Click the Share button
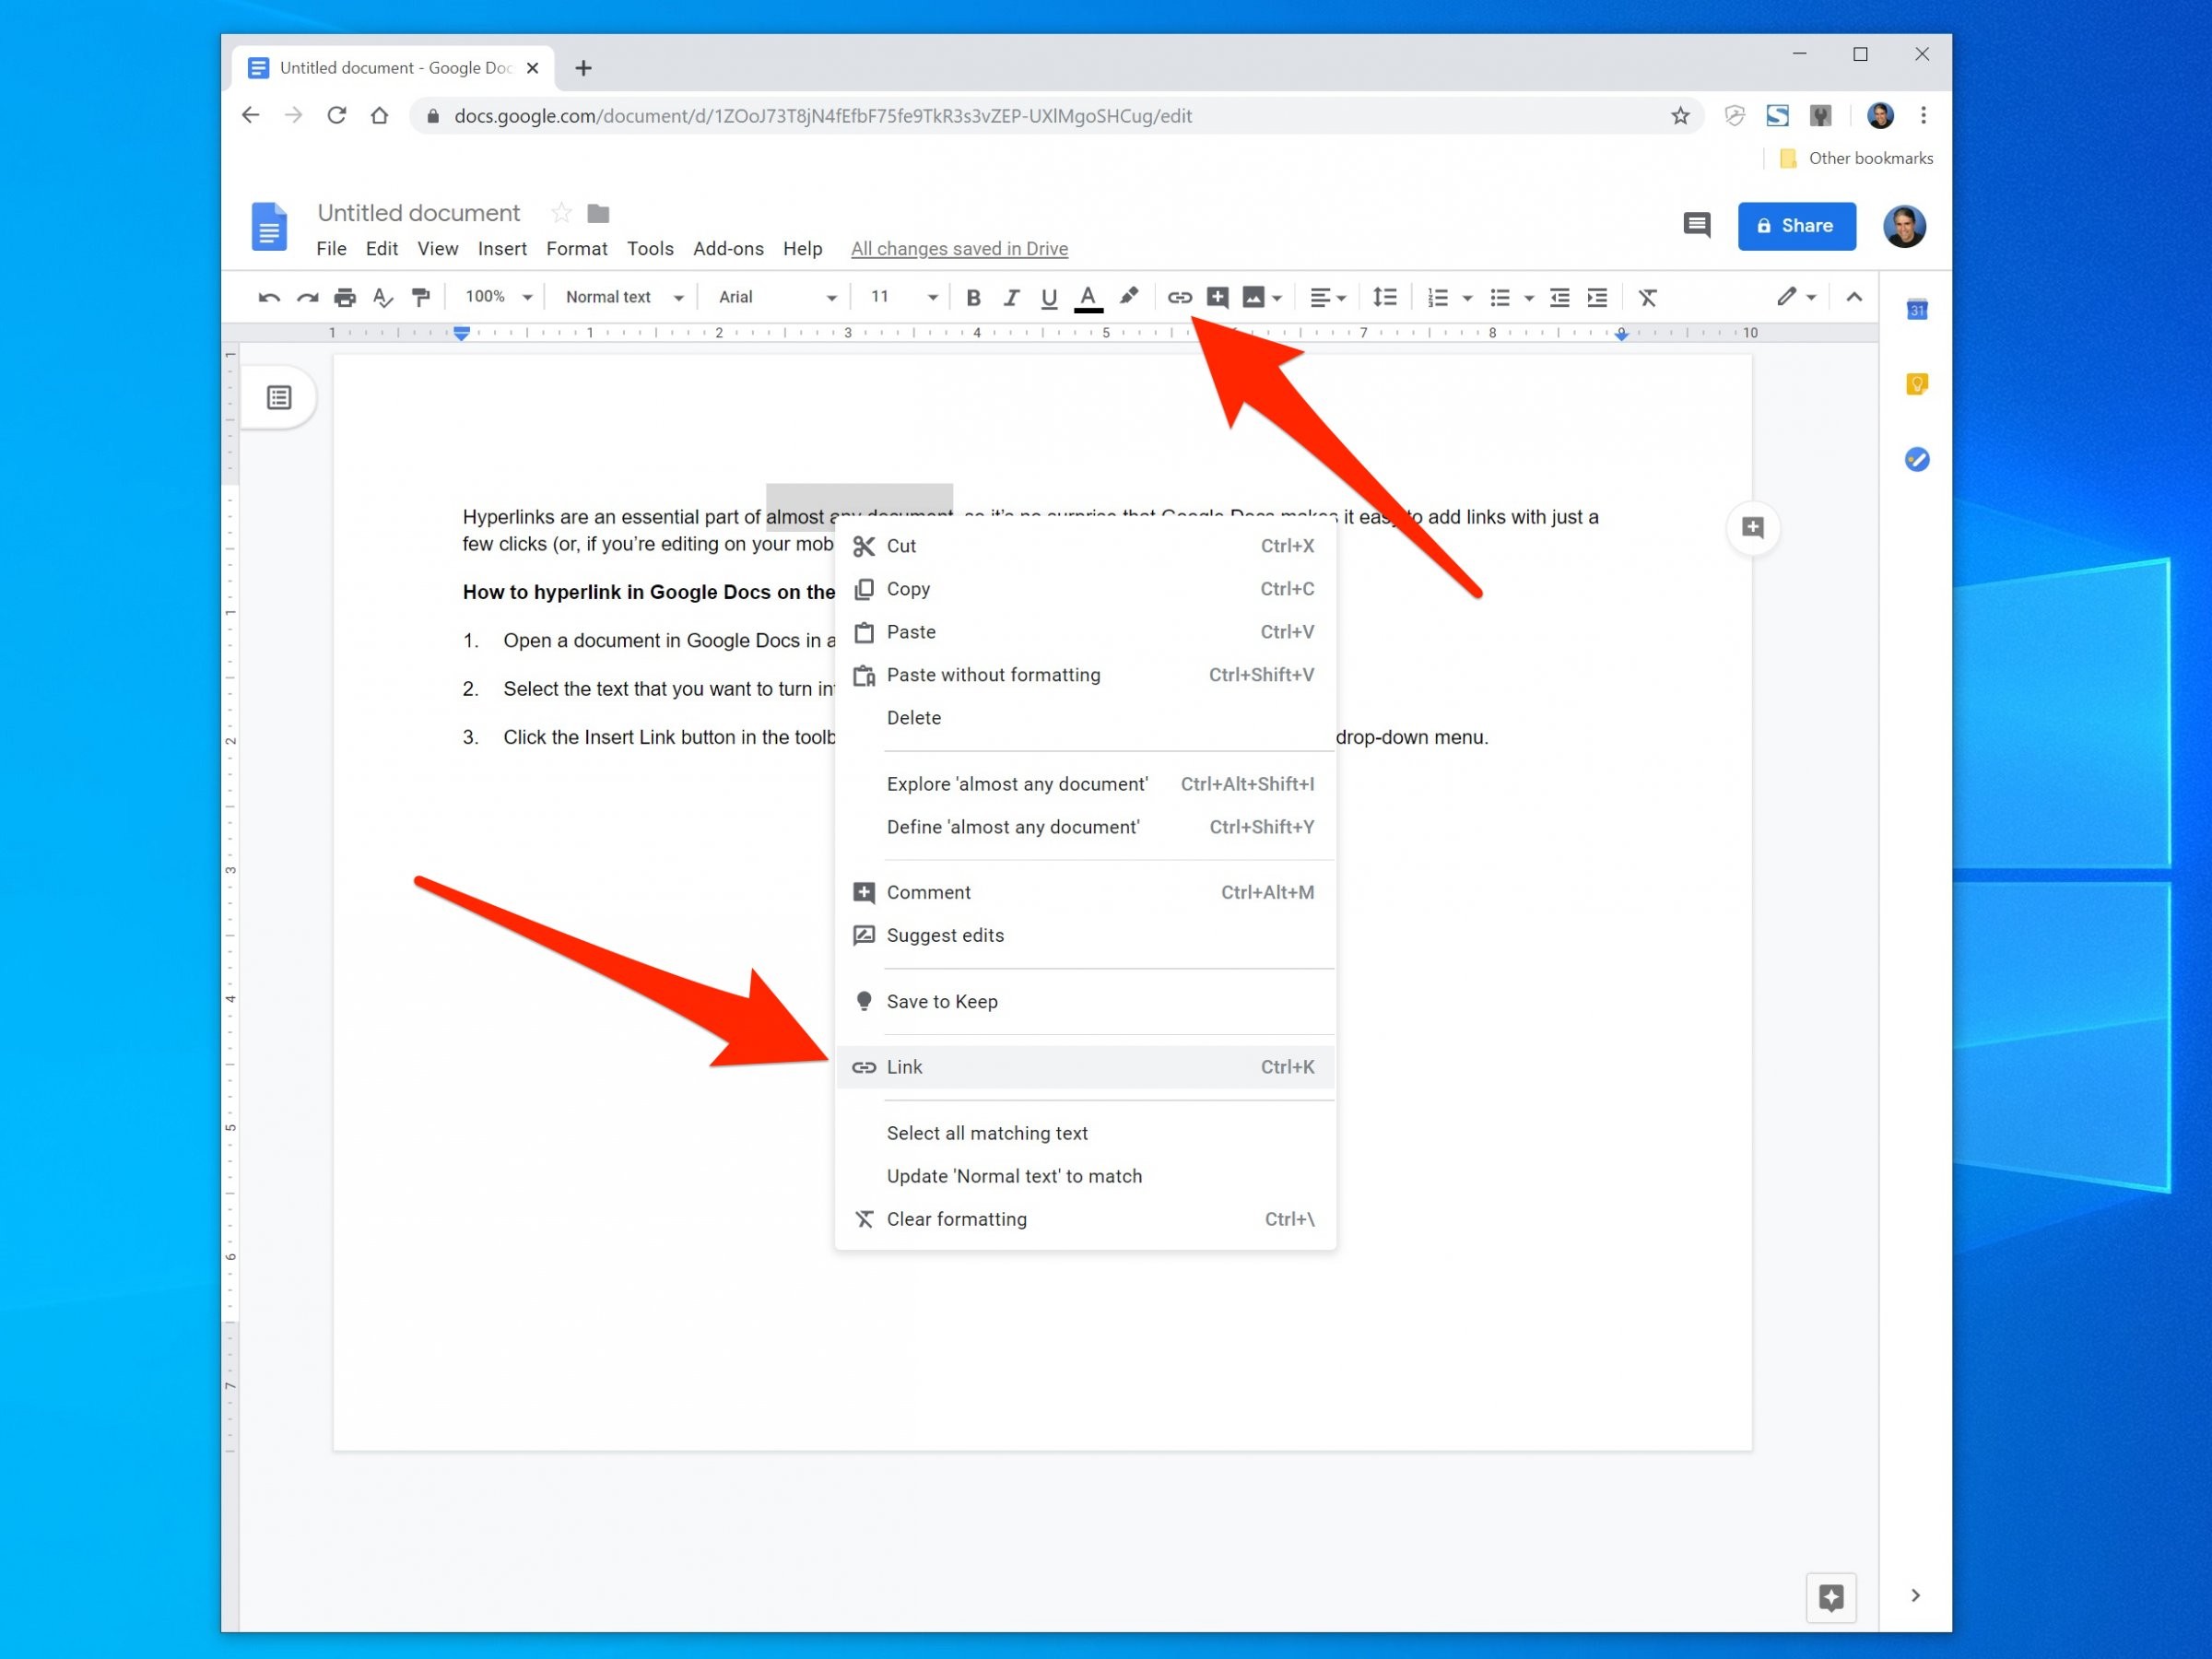2212x1659 pixels. click(x=1795, y=225)
